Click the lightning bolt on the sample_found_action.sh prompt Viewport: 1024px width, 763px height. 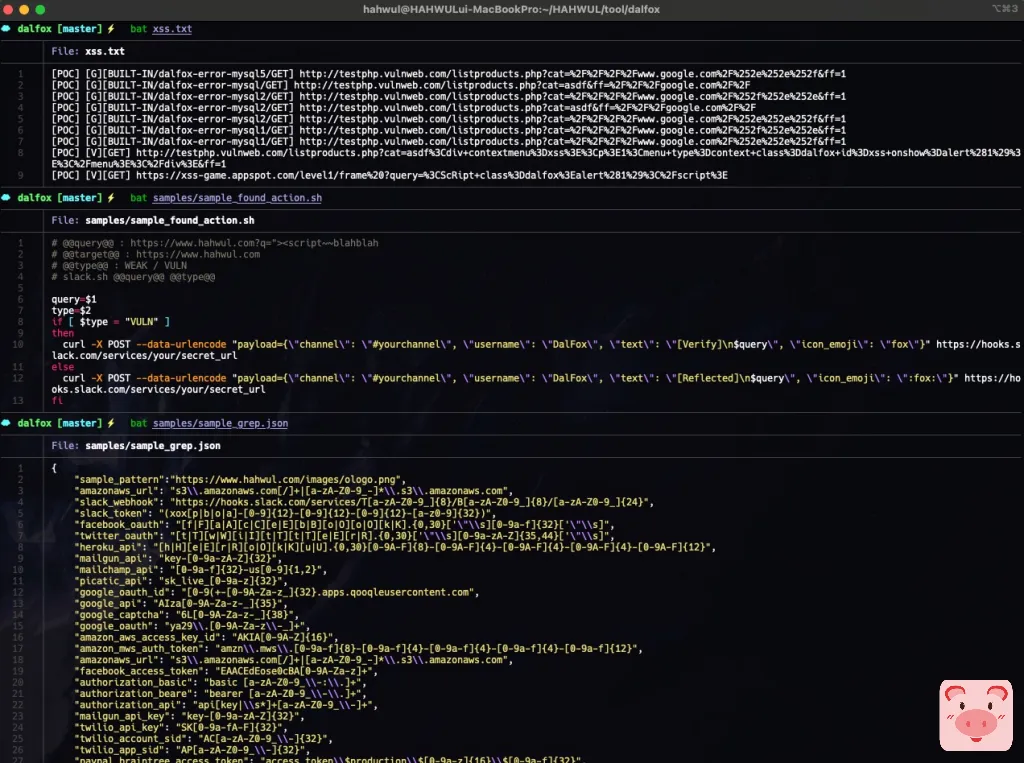(x=111, y=197)
